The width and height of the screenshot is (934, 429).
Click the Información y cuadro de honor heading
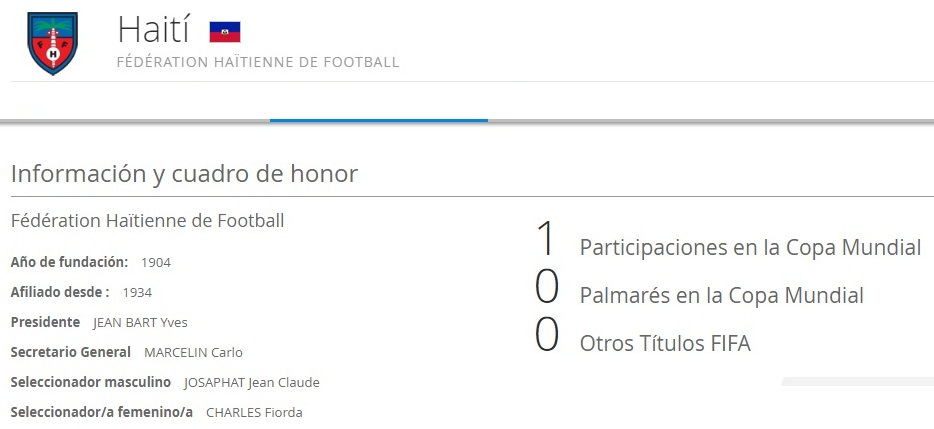[x=184, y=173]
